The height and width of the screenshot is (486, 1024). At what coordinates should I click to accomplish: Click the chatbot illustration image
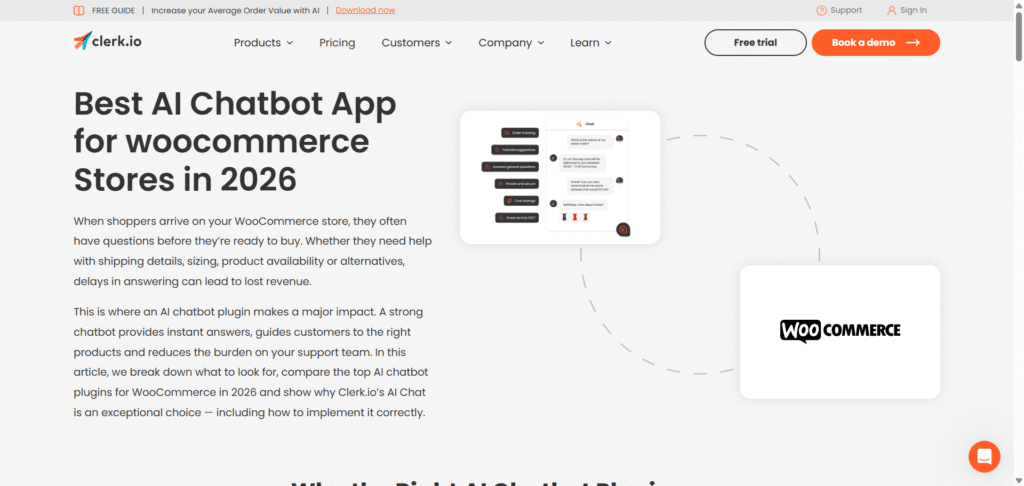coord(560,178)
